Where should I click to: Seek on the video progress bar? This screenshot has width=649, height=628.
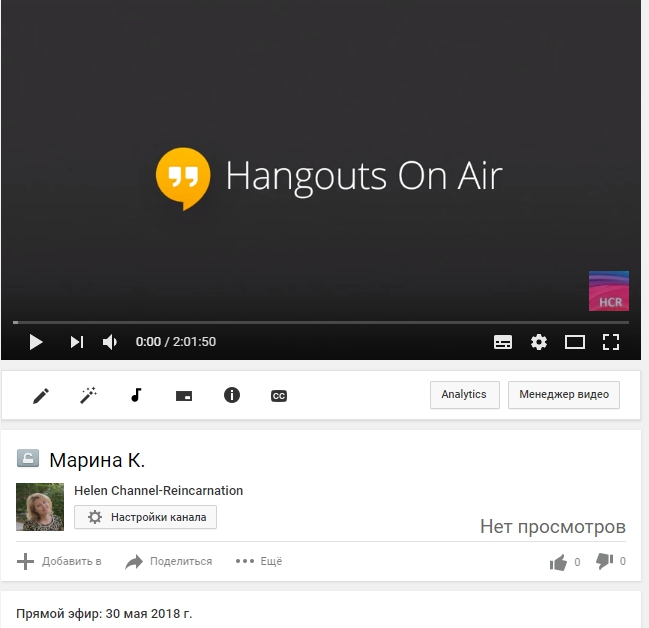point(320,322)
